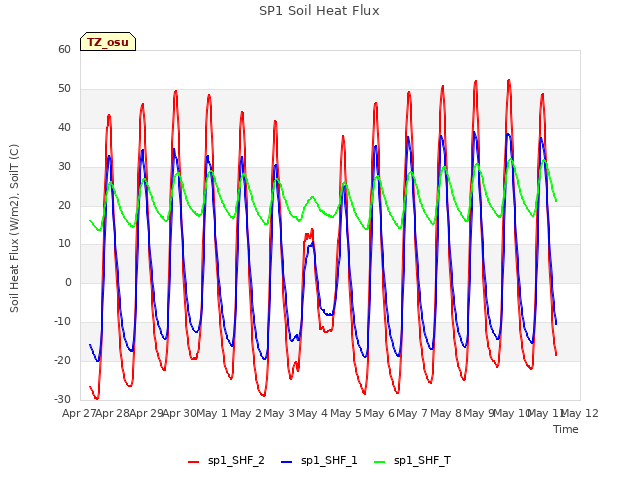The image size is (640, 480).
Task: Click the y-axis tick label 40
Action: tap(64, 127)
